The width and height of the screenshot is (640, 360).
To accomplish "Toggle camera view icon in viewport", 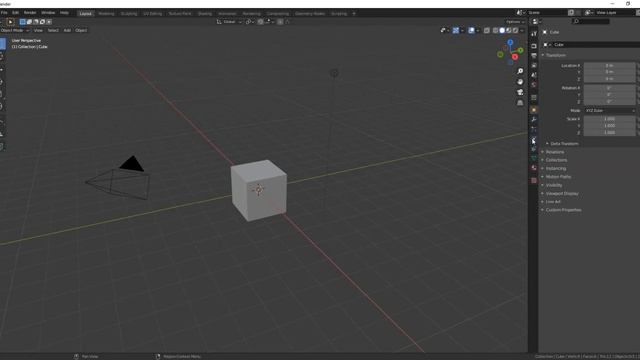I will click(520, 93).
